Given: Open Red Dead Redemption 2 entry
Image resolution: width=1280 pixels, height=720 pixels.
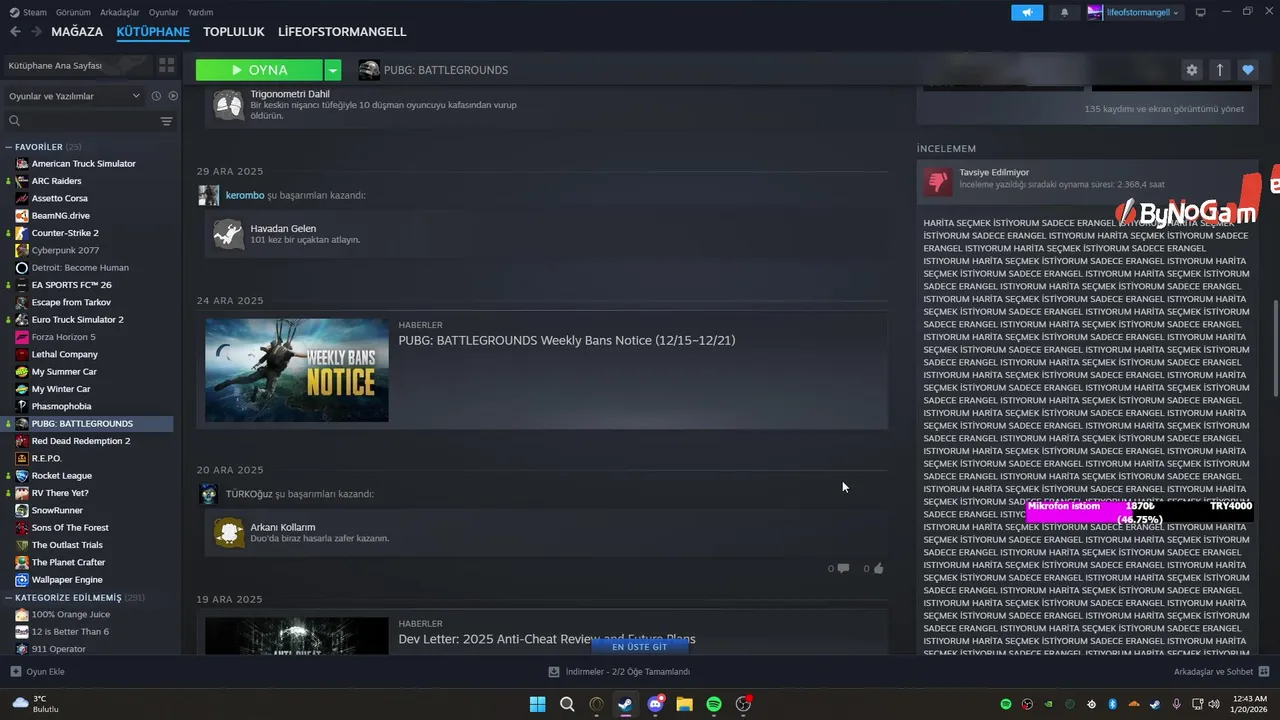Looking at the screenshot, I should (80, 441).
